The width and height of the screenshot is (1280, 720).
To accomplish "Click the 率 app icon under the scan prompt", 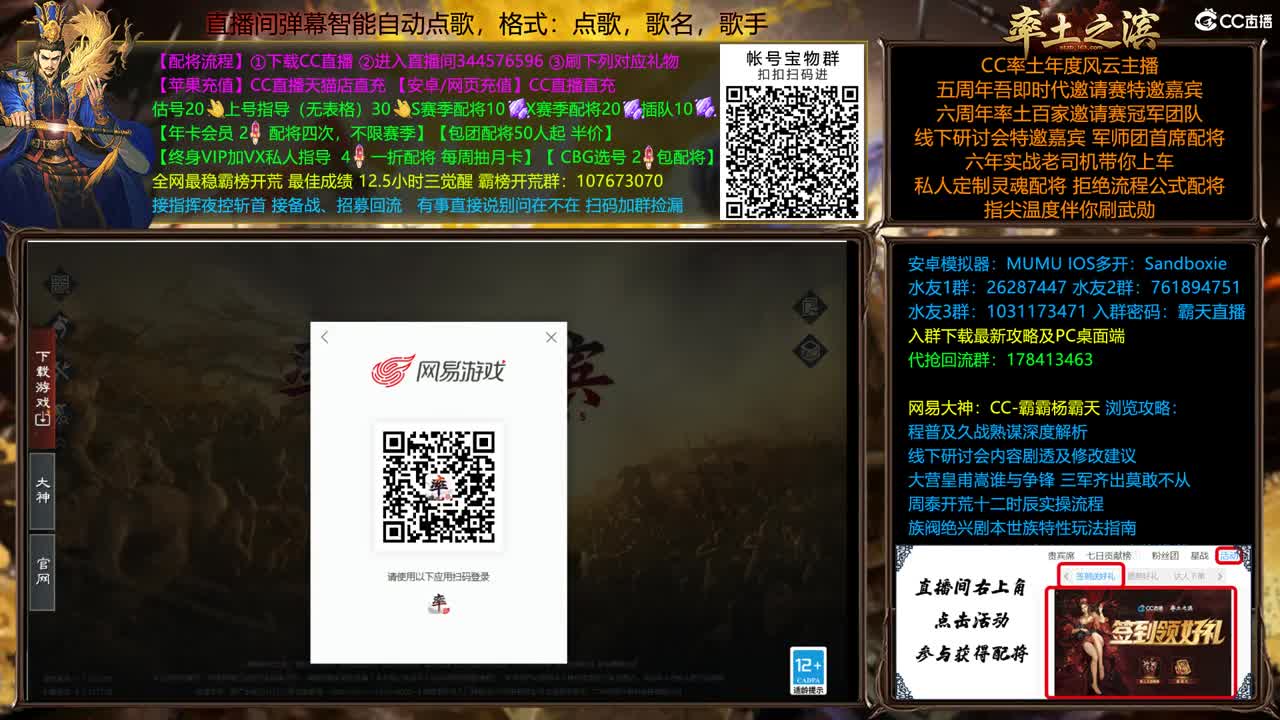I will point(439,603).
